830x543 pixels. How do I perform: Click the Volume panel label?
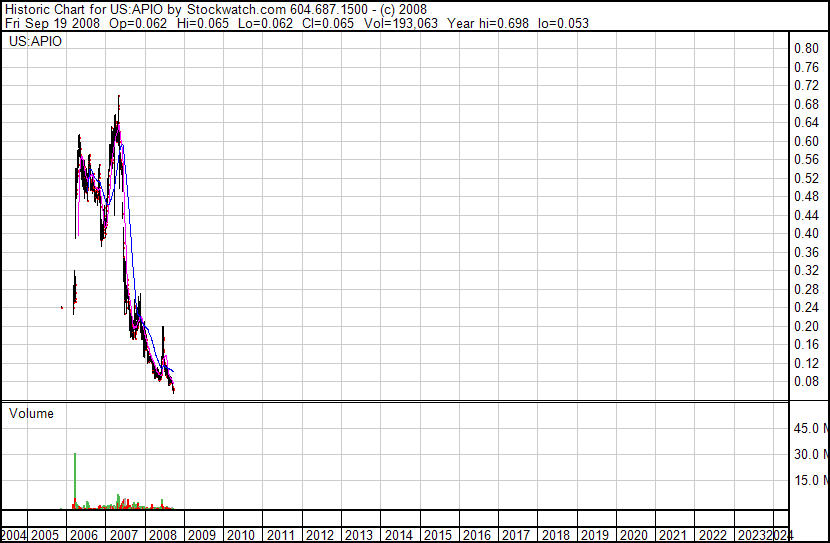[x=31, y=413]
